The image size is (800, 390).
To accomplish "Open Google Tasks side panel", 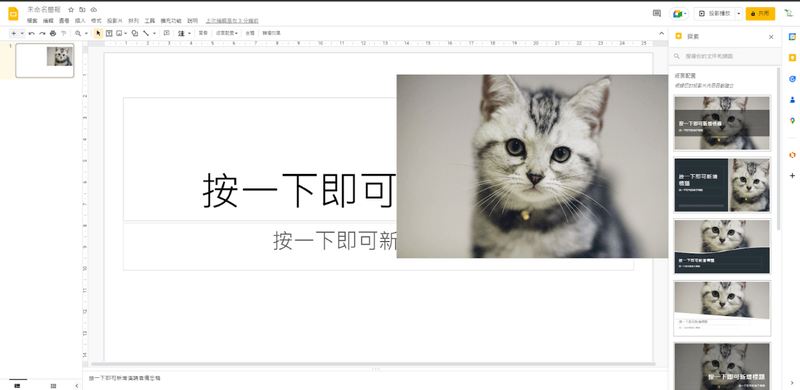I will coord(792,79).
